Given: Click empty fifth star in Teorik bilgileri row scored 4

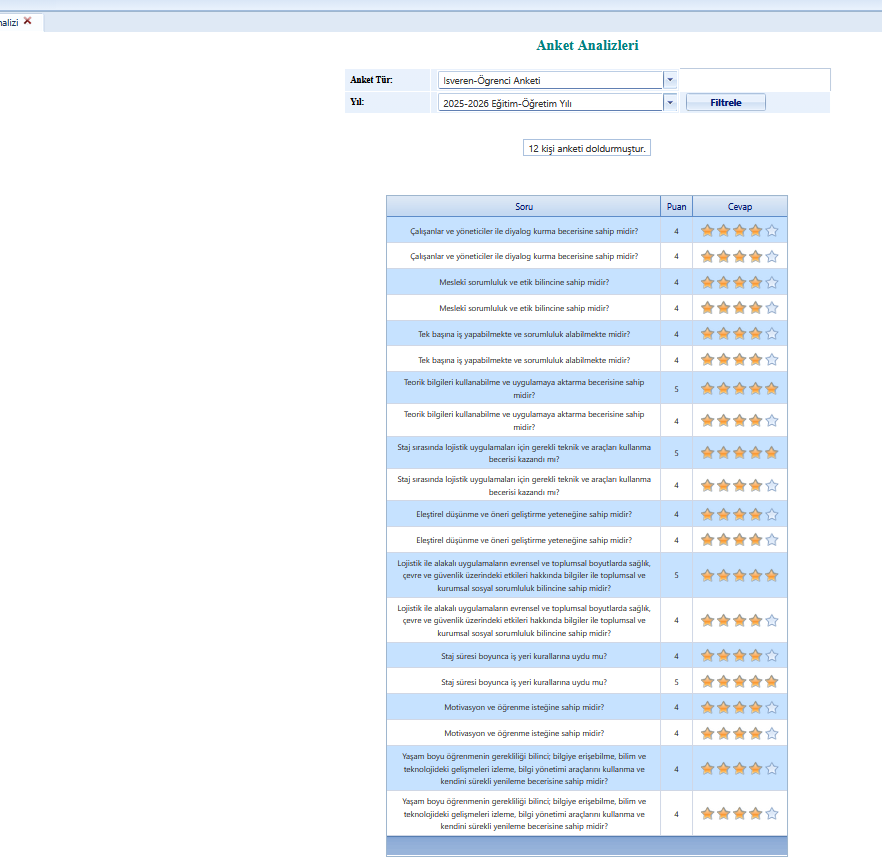Looking at the screenshot, I should [772, 421].
